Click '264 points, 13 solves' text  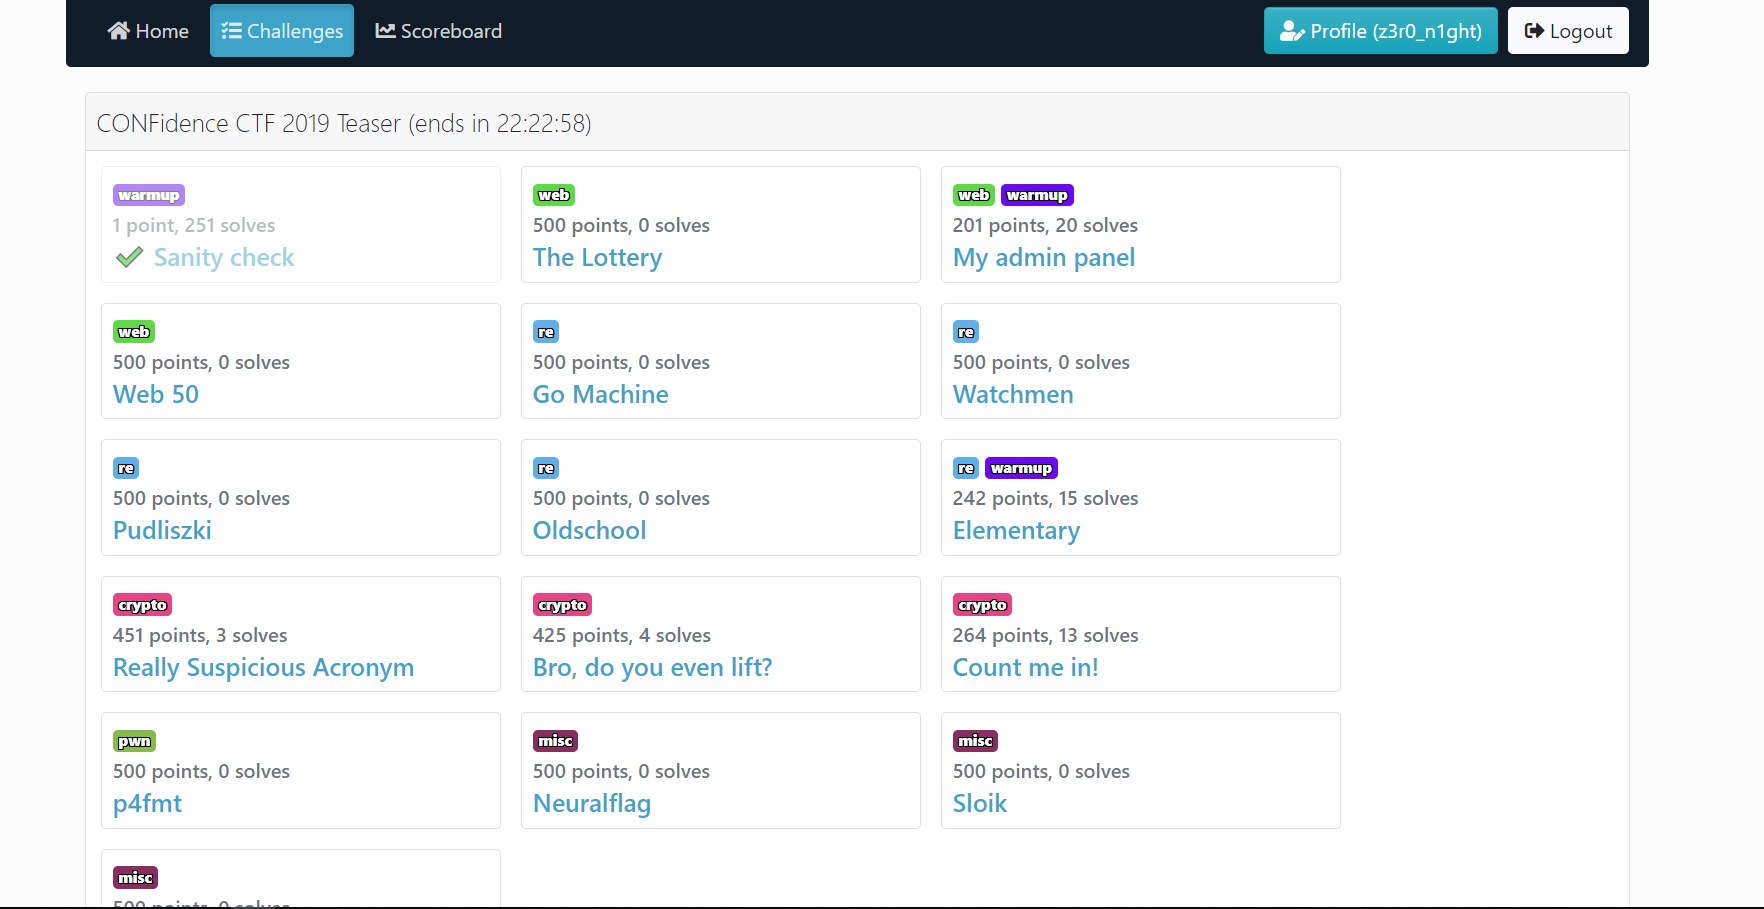[1045, 635]
